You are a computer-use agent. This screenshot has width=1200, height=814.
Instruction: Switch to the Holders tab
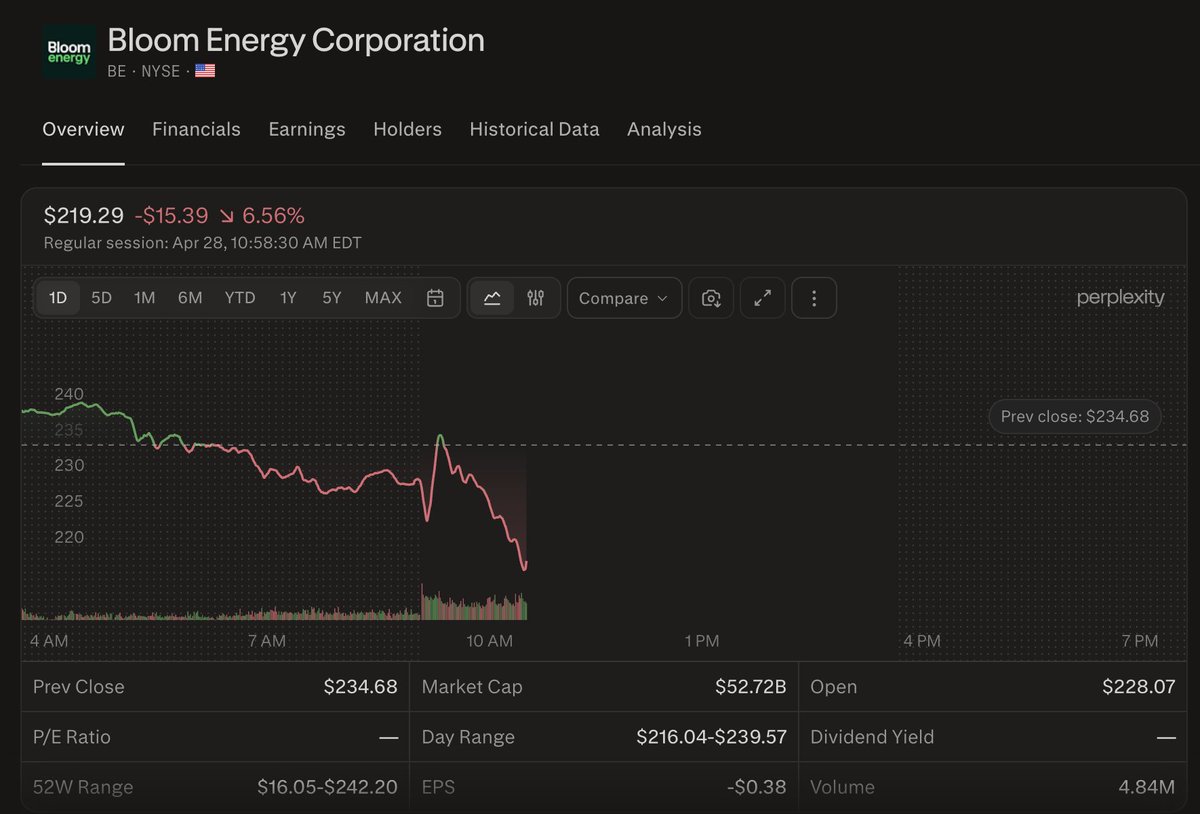407,129
